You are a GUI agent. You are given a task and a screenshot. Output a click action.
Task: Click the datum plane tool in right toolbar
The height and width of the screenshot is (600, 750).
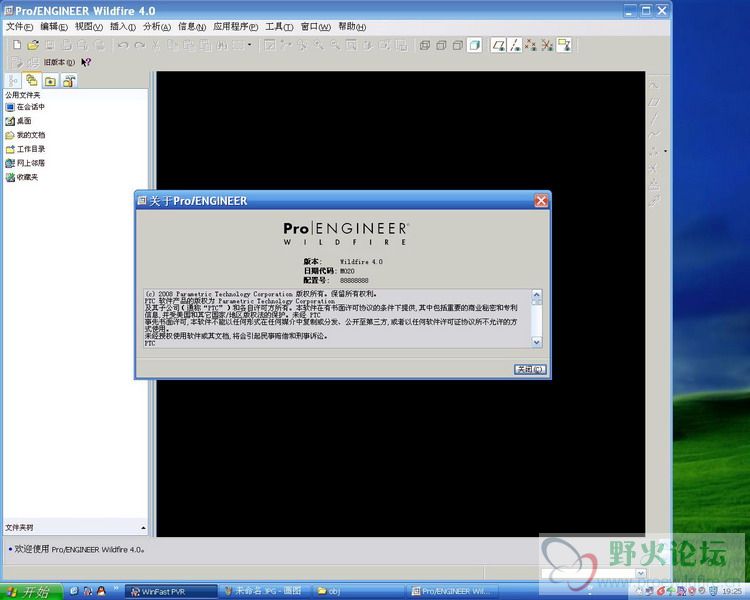pyautogui.click(x=654, y=102)
